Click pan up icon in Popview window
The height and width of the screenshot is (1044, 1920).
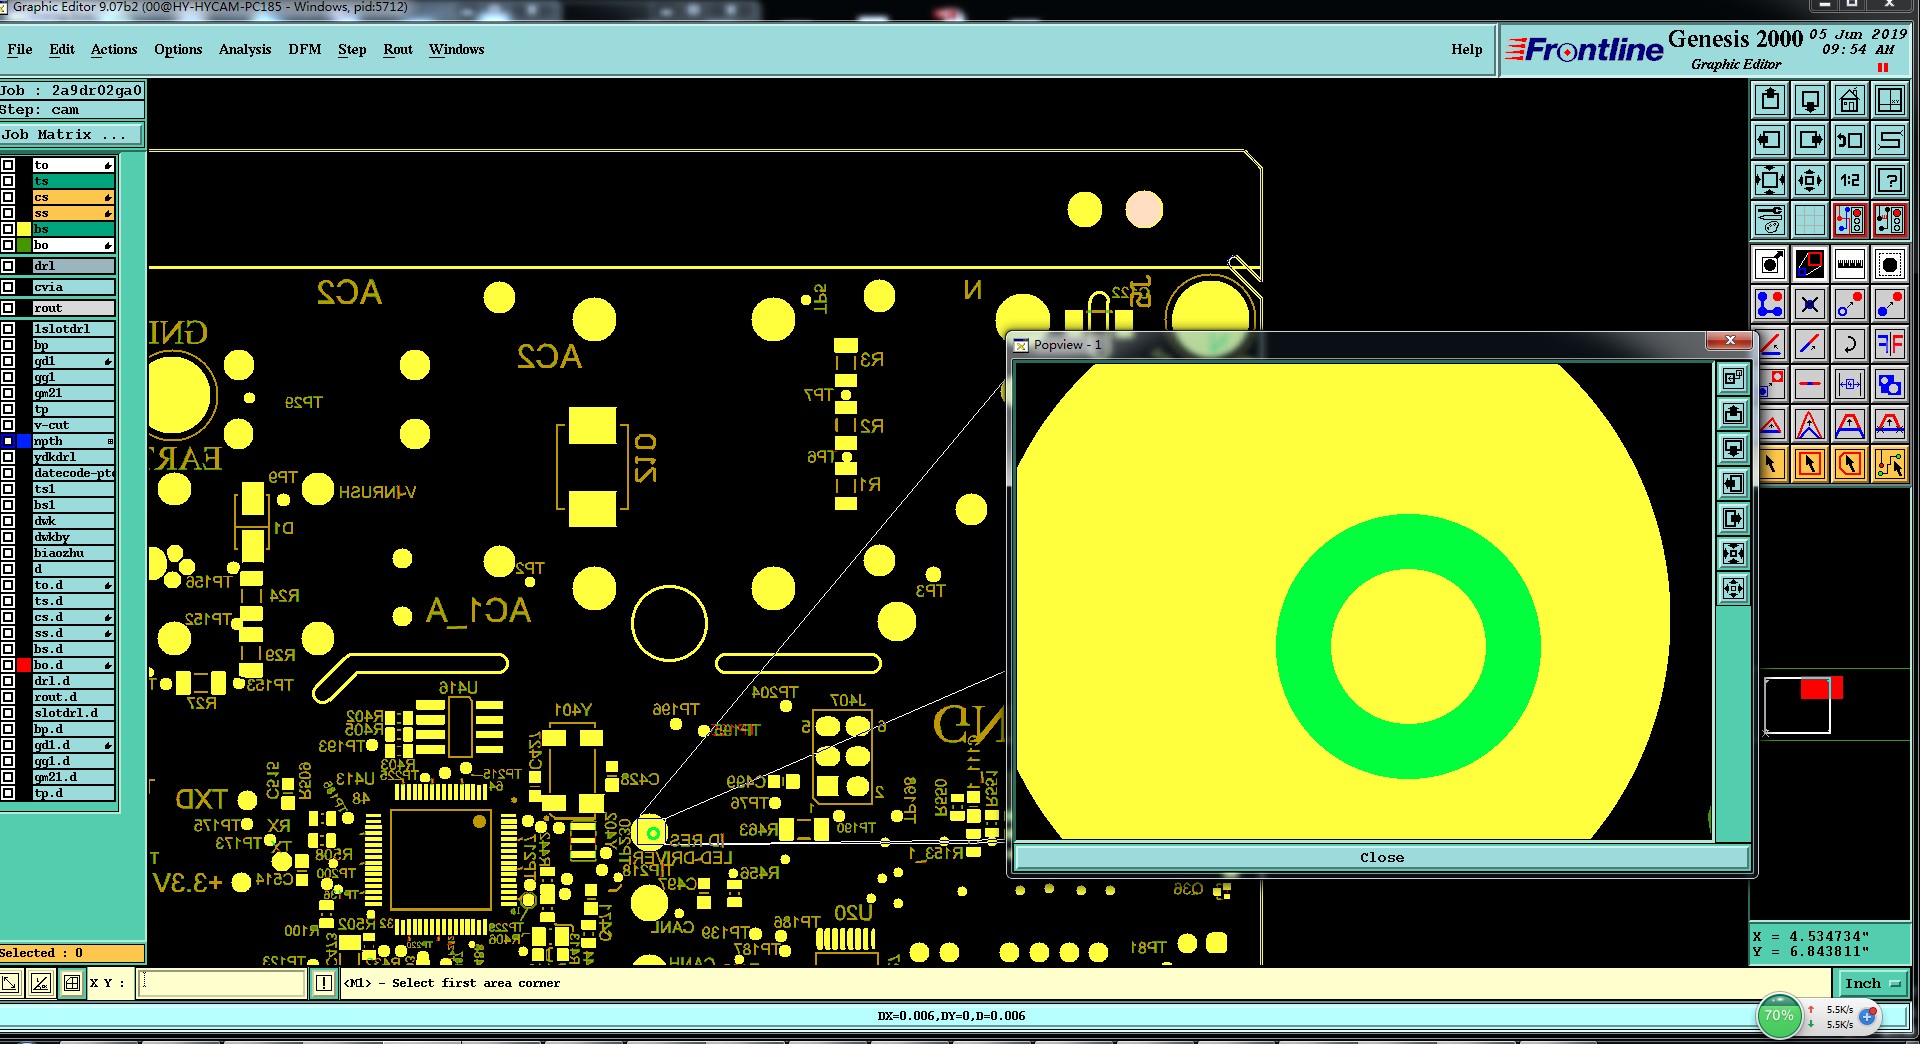click(x=1733, y=414)
